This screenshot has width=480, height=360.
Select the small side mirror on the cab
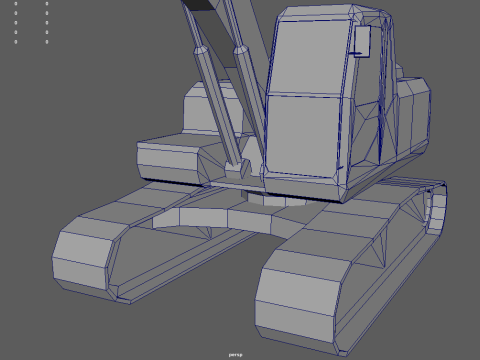(x=363, y=41)
